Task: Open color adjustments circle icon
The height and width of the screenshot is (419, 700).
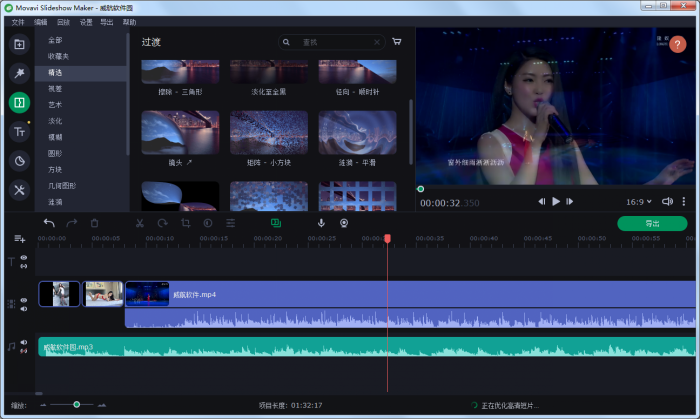Action: pyautogui.click(x=208, y=223)
